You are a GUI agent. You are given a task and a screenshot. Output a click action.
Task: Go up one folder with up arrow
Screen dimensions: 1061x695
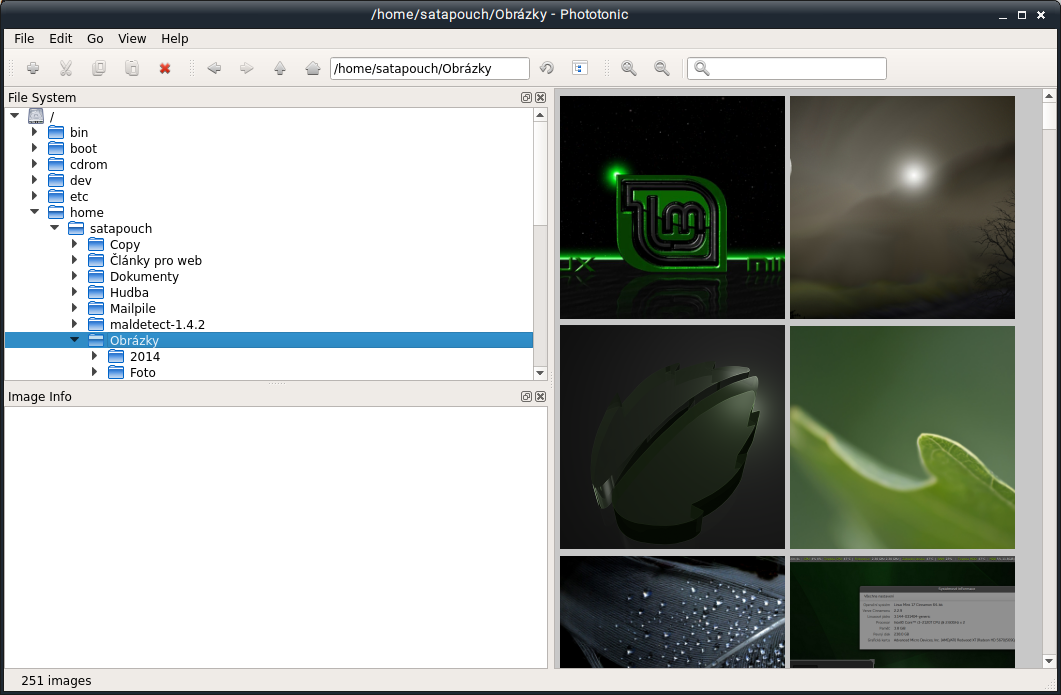[279, 68]
